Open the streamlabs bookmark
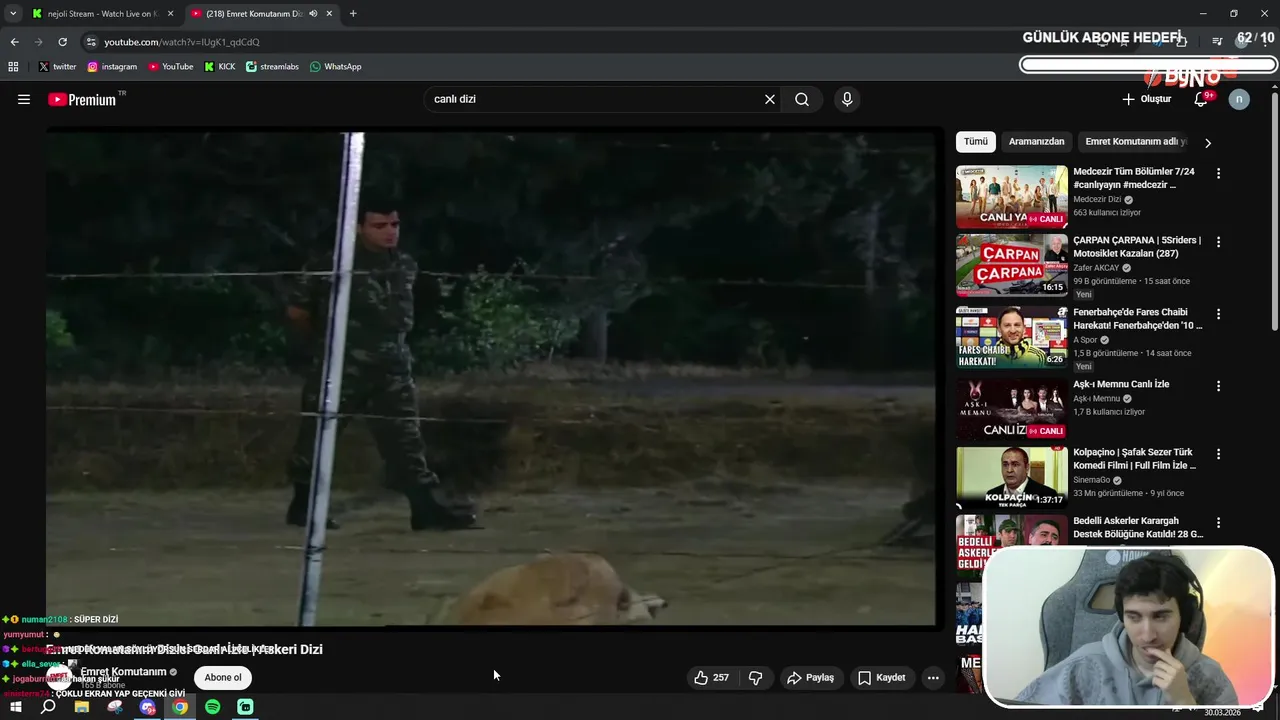The height and width of the screenshot is (720, 1280). point(273,67)
